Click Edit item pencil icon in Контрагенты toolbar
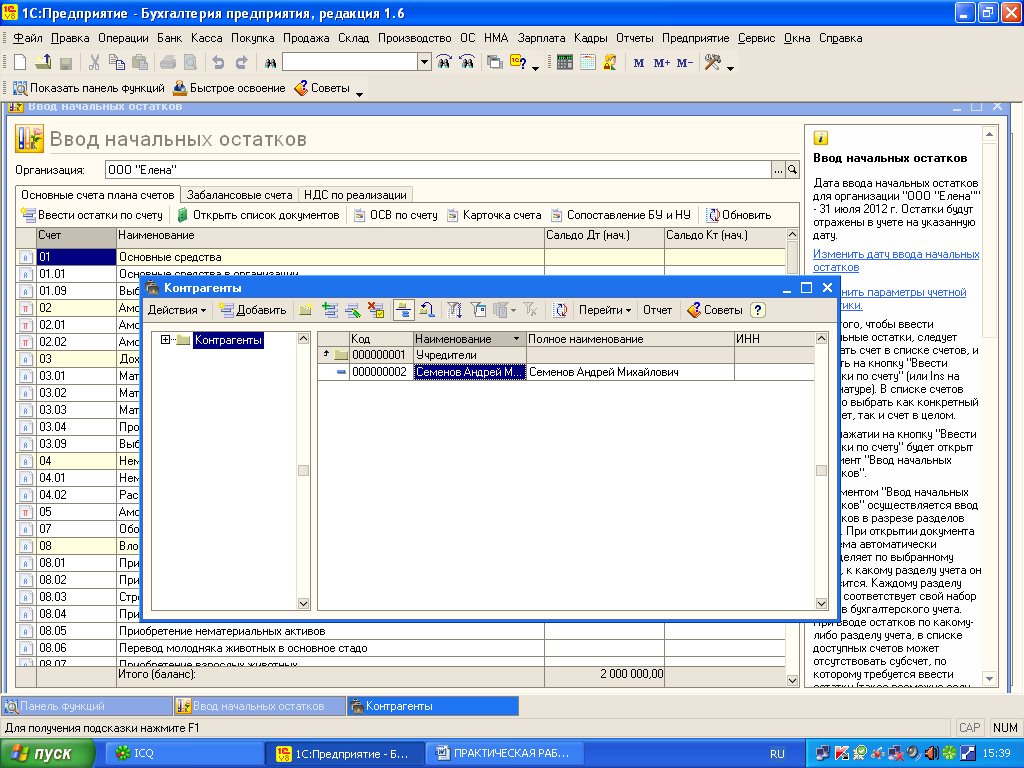 (353, 310)
